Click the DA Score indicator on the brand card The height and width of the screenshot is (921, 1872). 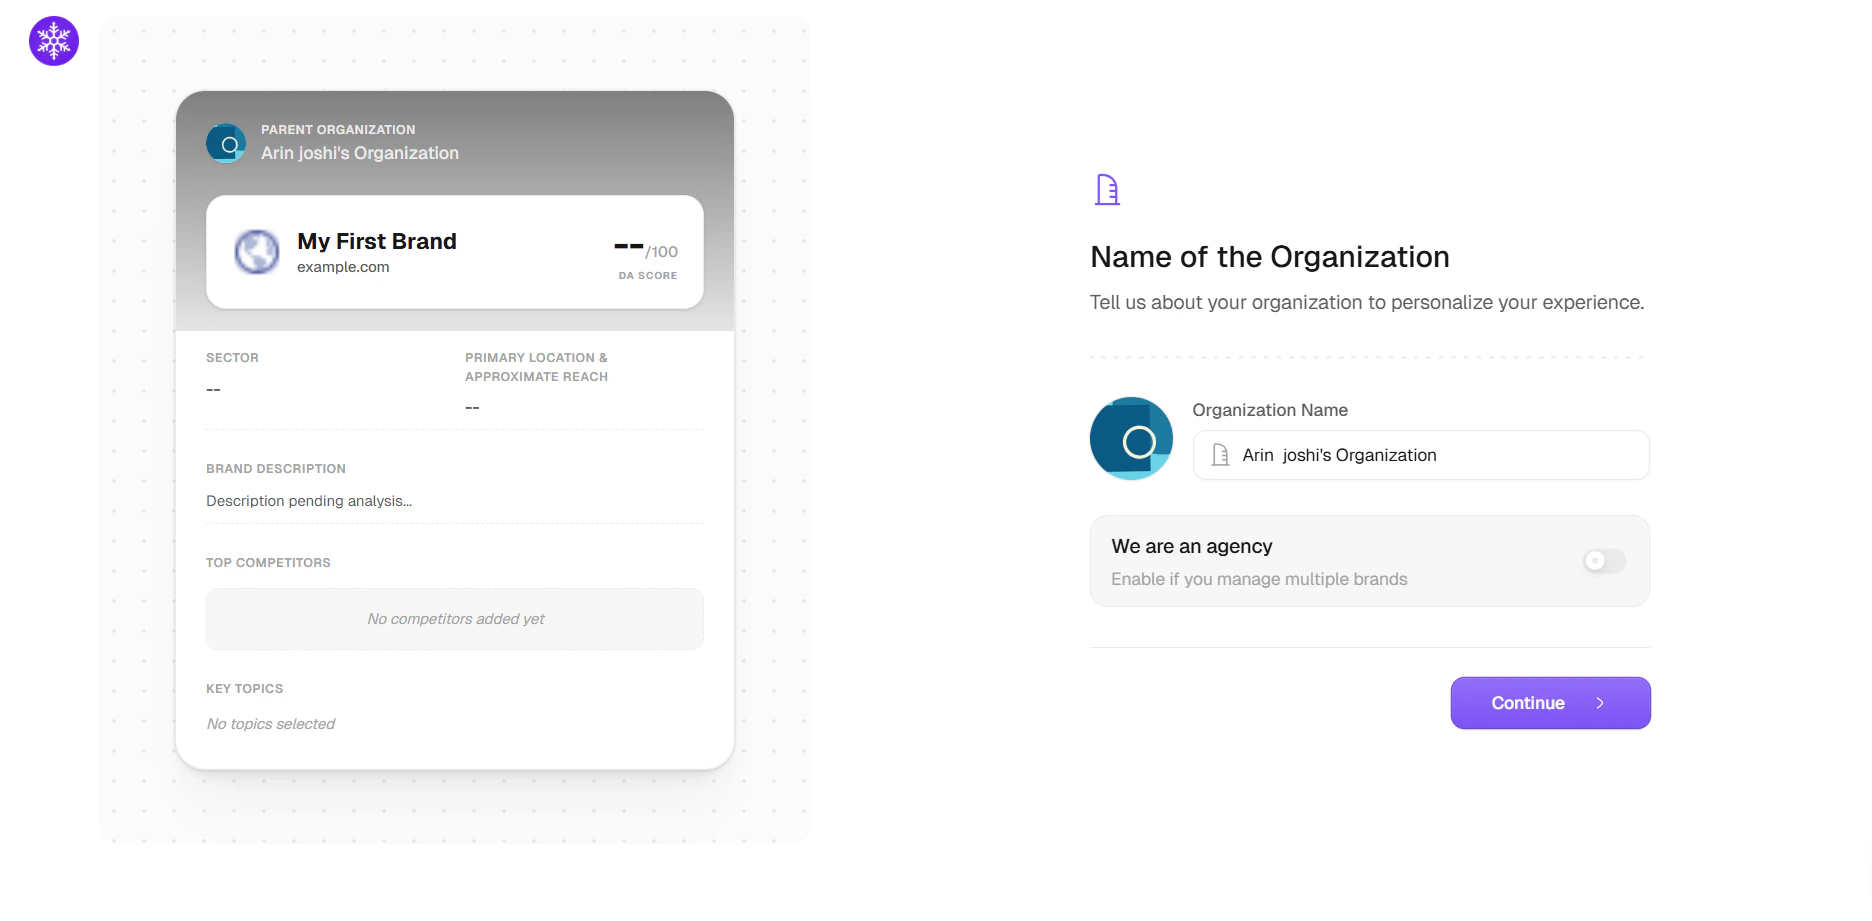(646, 258)
